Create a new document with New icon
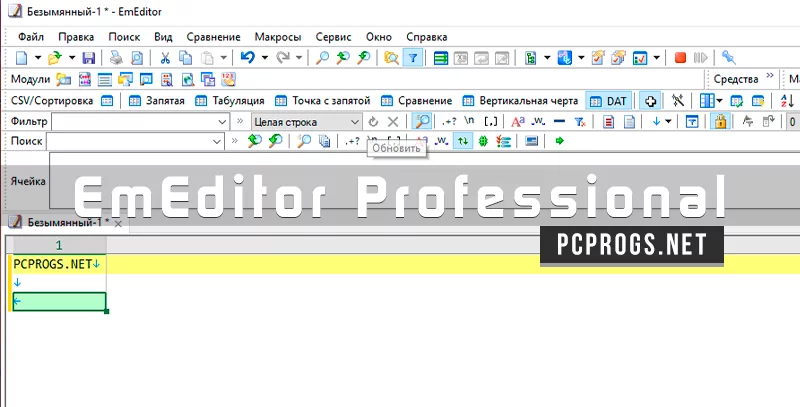This screenshot has width=800, height=407. [21, 58]
